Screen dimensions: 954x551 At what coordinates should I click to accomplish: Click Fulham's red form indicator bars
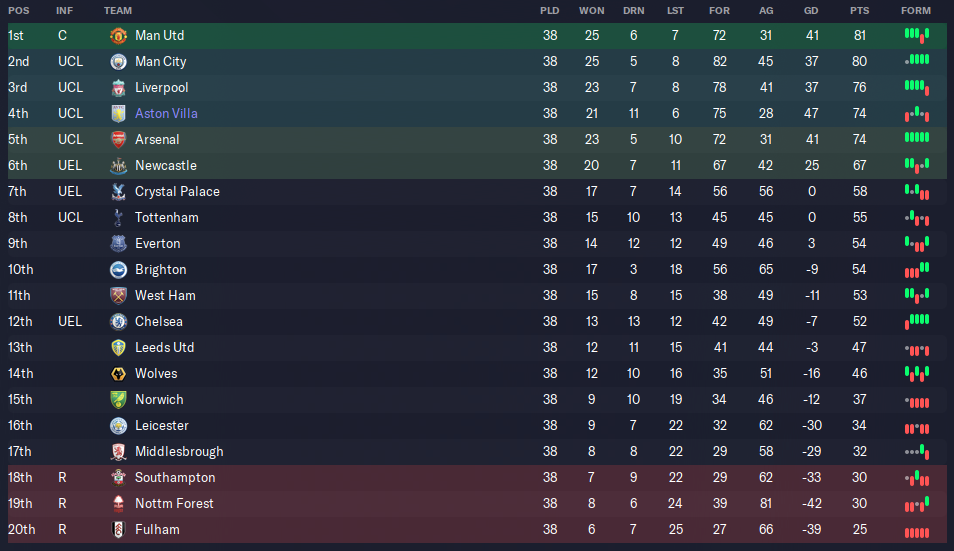[917, 533]
